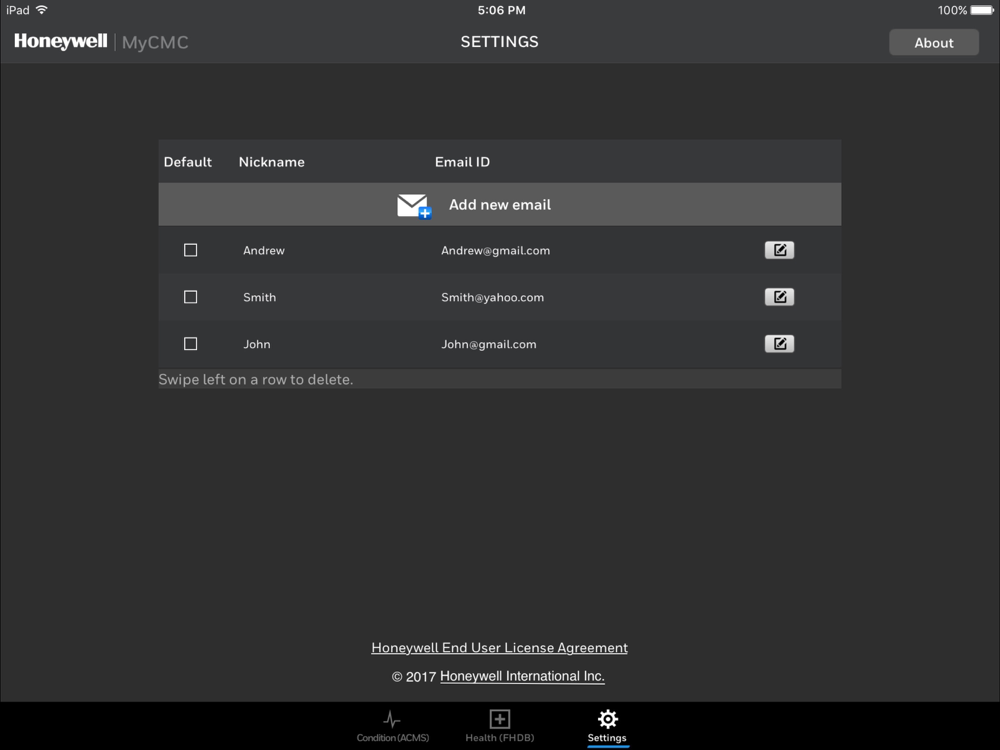Tap the Wi-Fi status icon
This screenshot has width=1000, height=750.
[42, 10]
